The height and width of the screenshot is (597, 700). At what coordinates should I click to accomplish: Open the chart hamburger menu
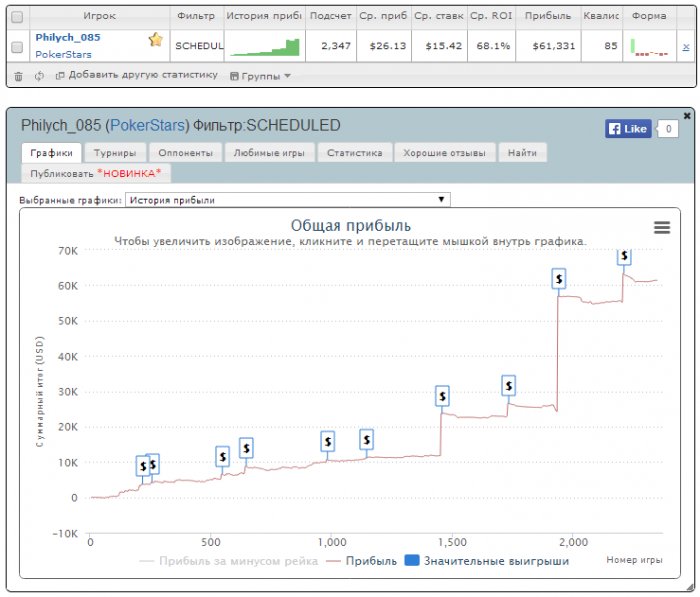[661, 228]
